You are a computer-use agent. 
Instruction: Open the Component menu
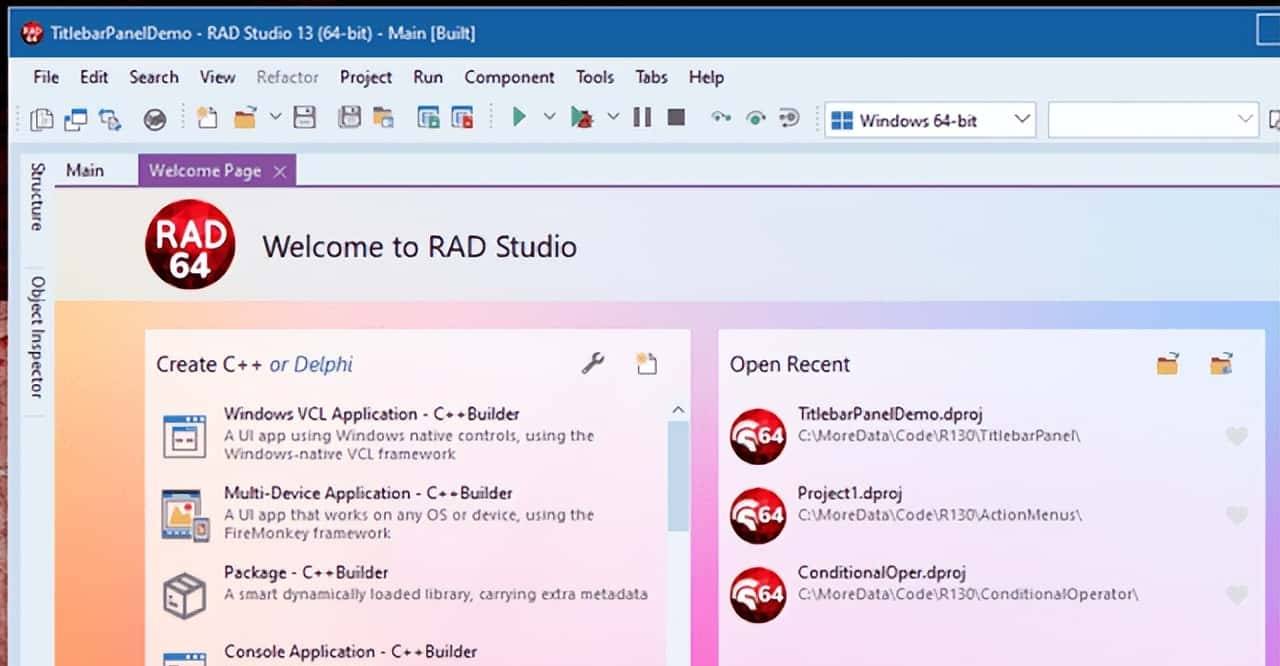(x=509, y=77)
